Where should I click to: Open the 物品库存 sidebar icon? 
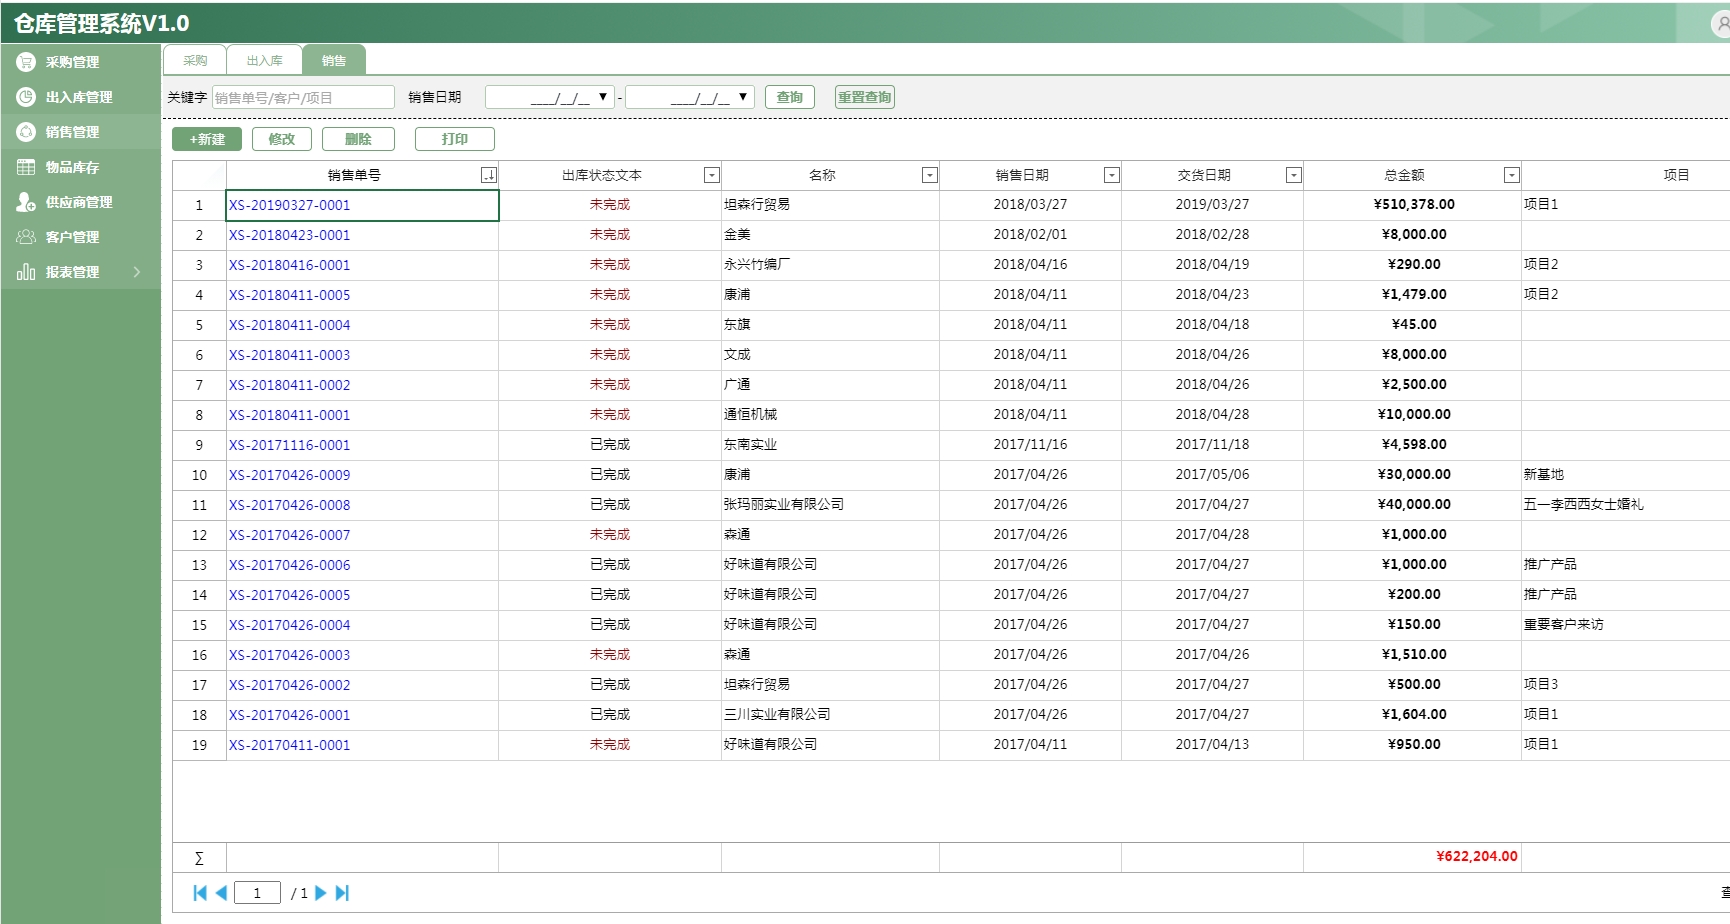pos(26,167)
